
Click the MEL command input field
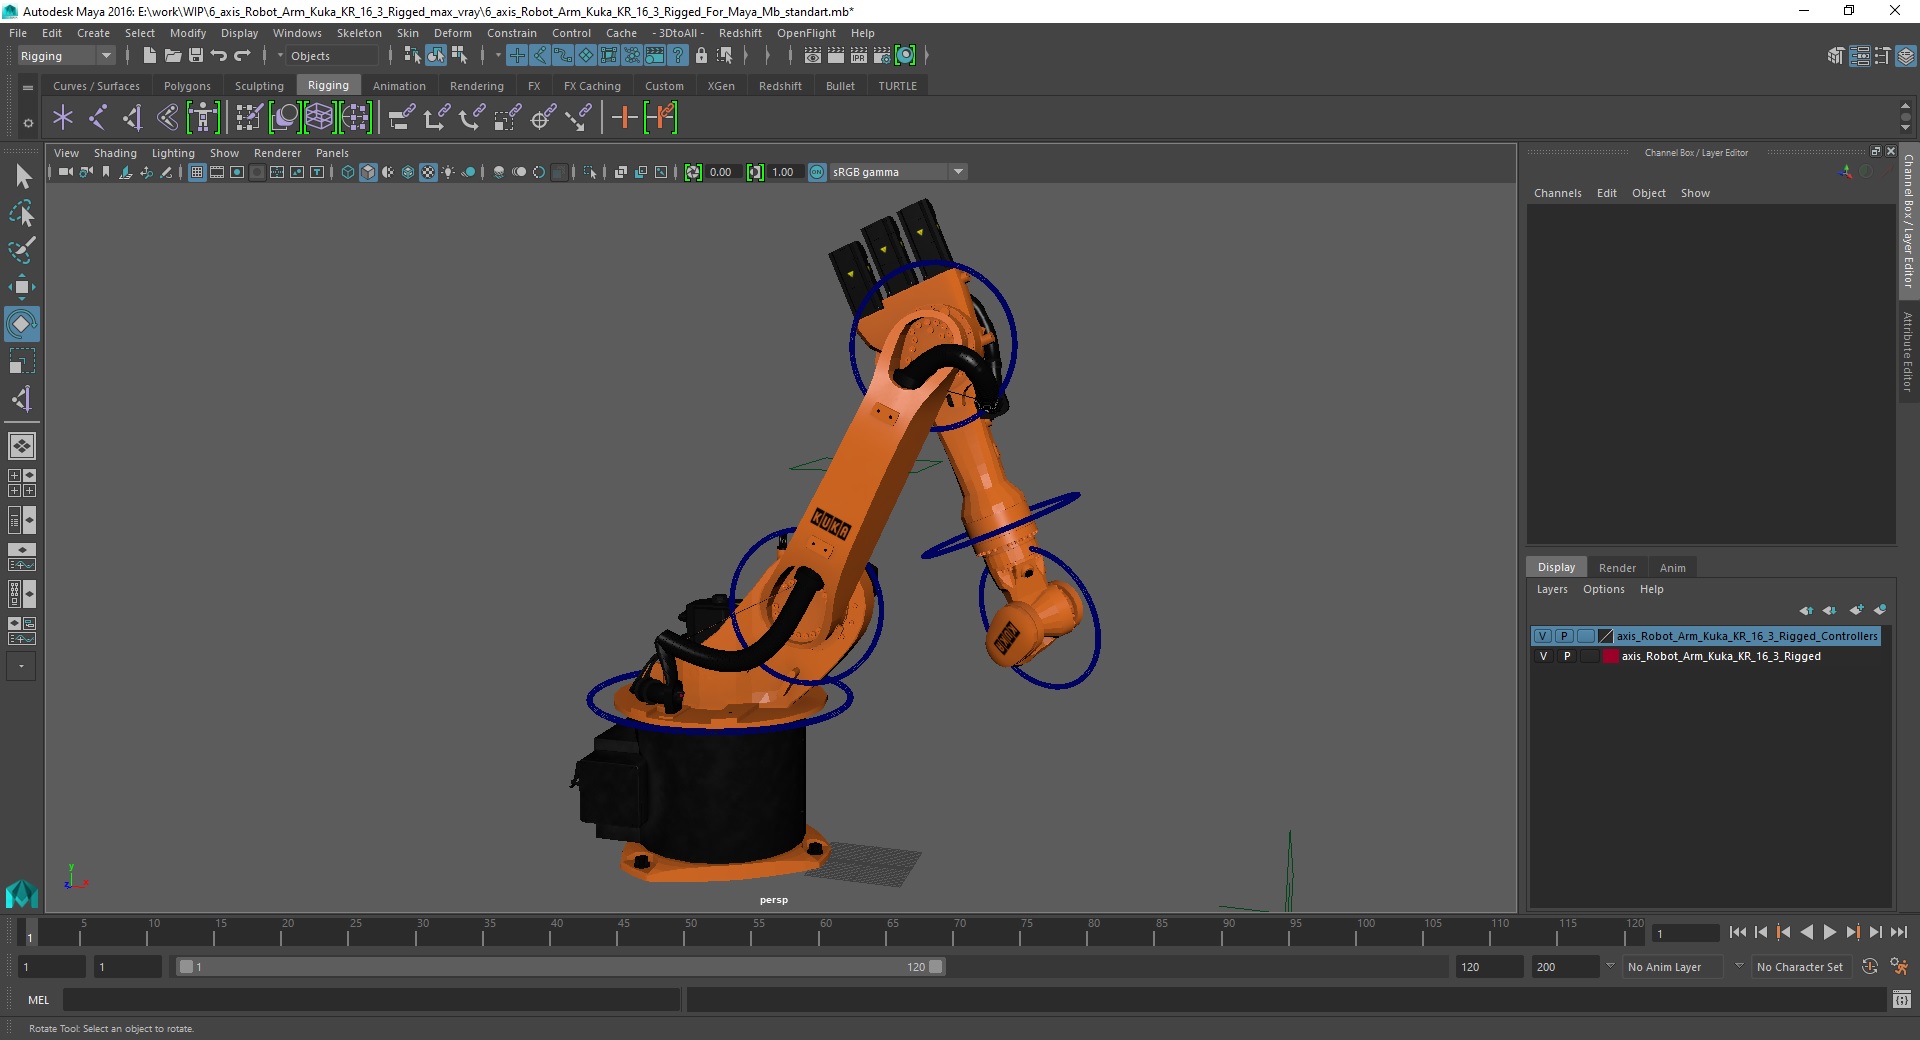pyautogui.click(x=372, y=1000)
